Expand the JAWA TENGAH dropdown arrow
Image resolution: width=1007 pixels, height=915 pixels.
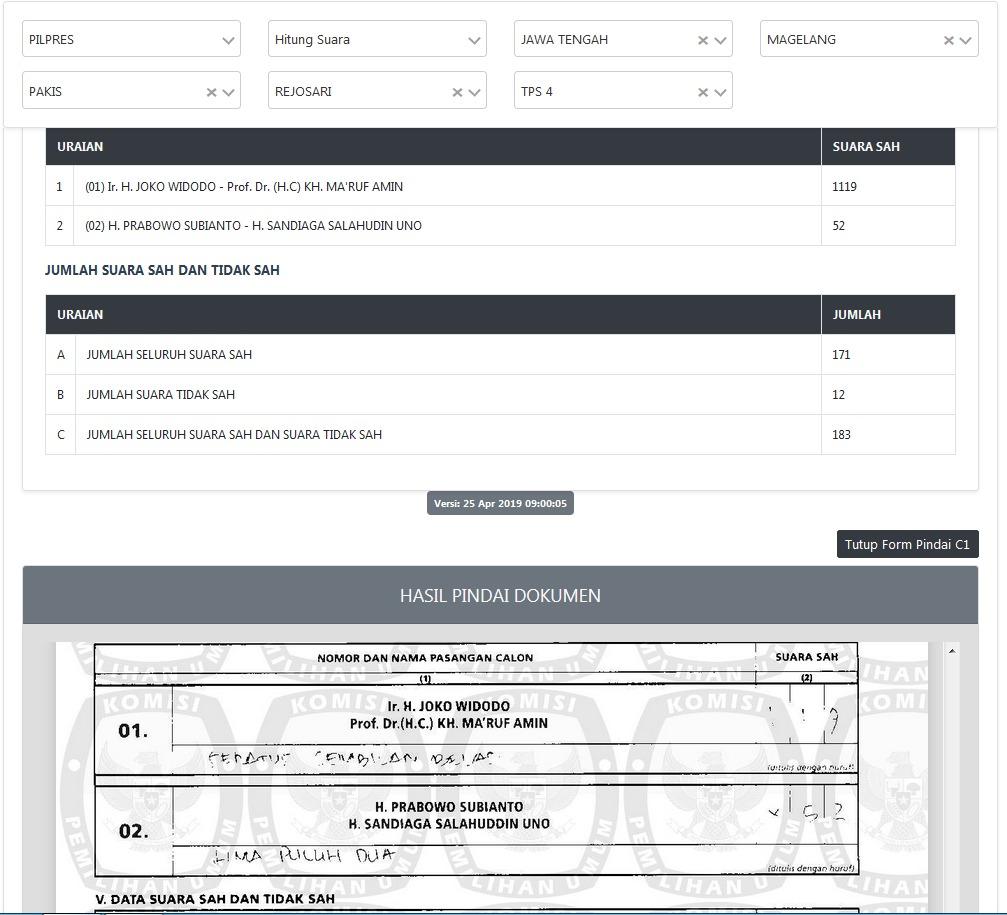pos(721,40)
